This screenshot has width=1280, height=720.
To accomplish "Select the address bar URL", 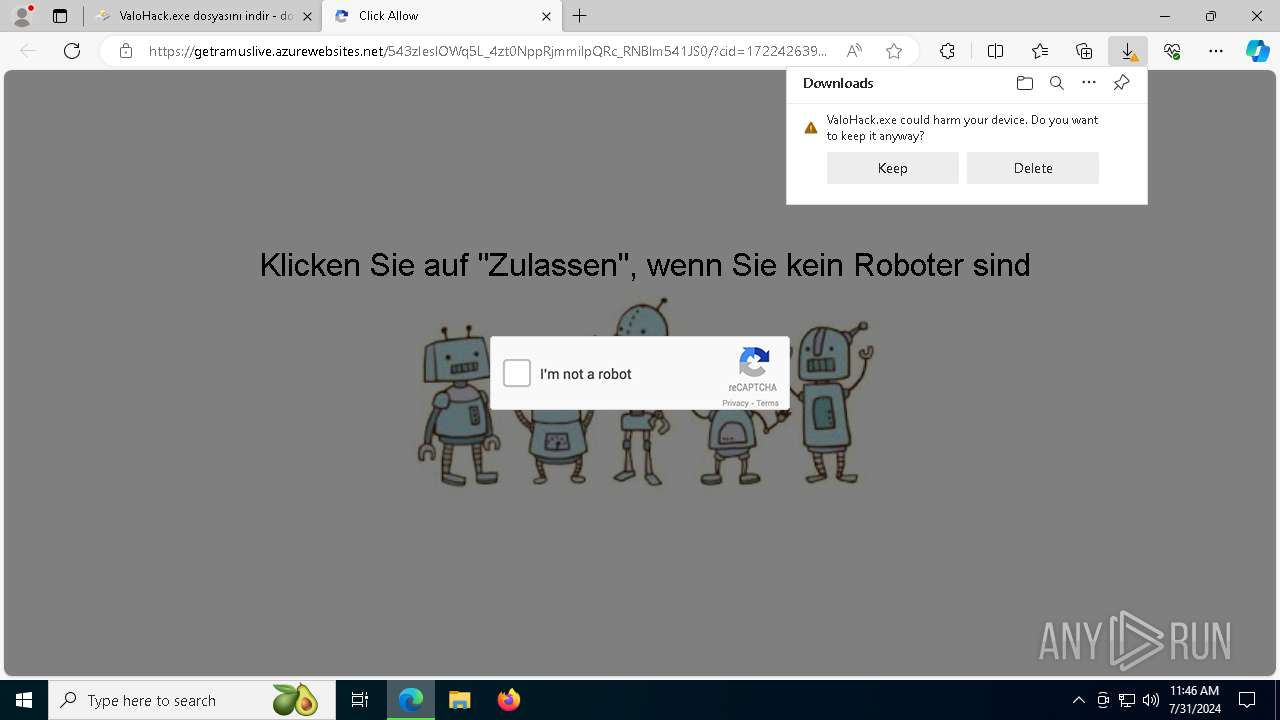I will click(488, 51).
